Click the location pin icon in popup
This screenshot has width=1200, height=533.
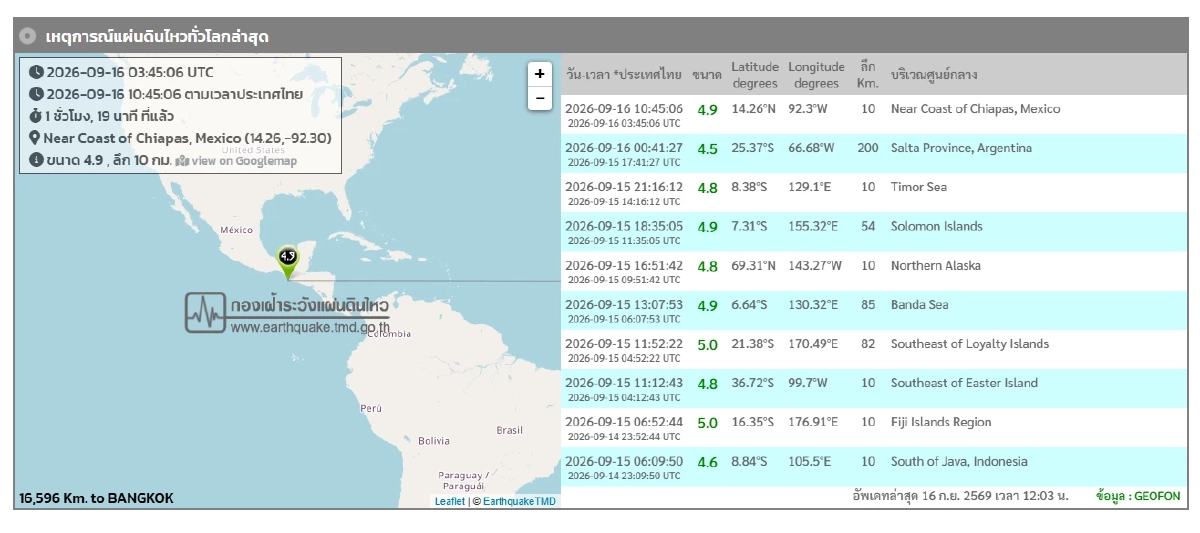[x=35, y=138]
